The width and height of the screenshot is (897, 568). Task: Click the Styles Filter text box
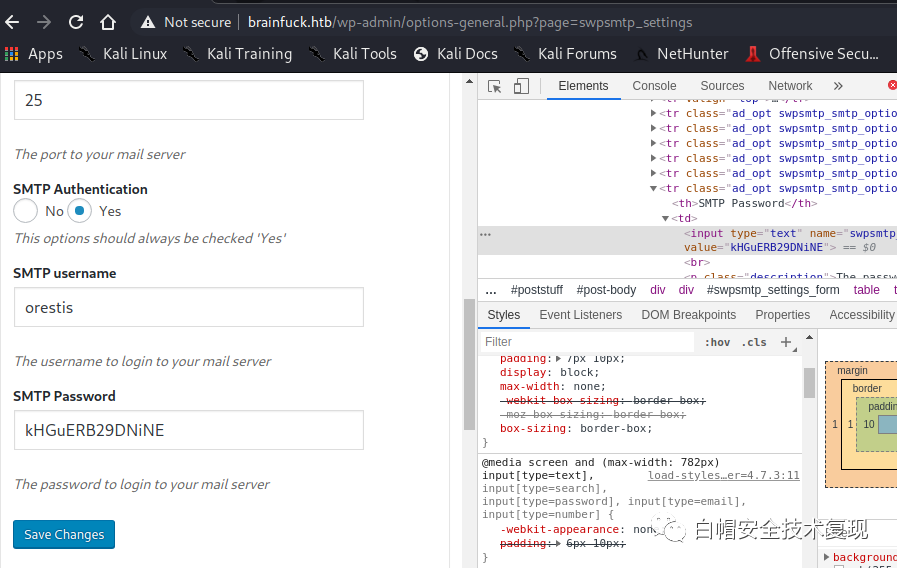pos(586,342)
